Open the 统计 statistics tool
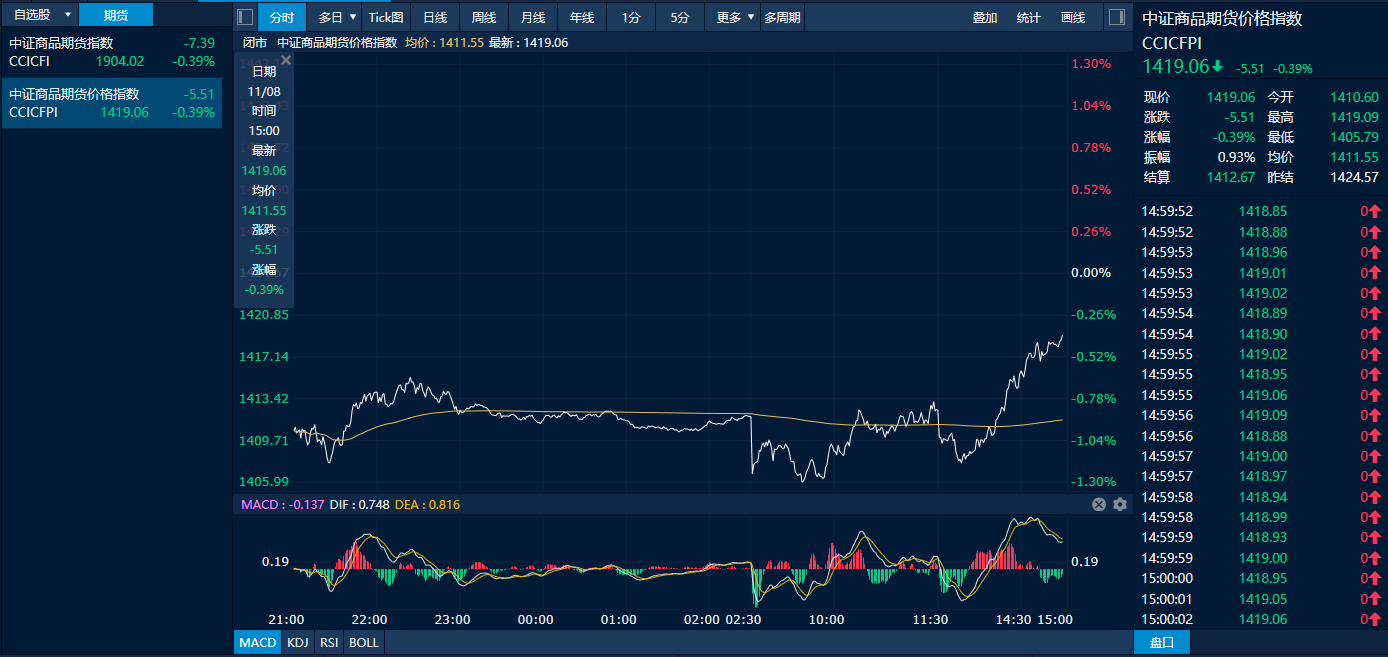Viewport: 1388px width, 657px height. tap(1028, 17)
